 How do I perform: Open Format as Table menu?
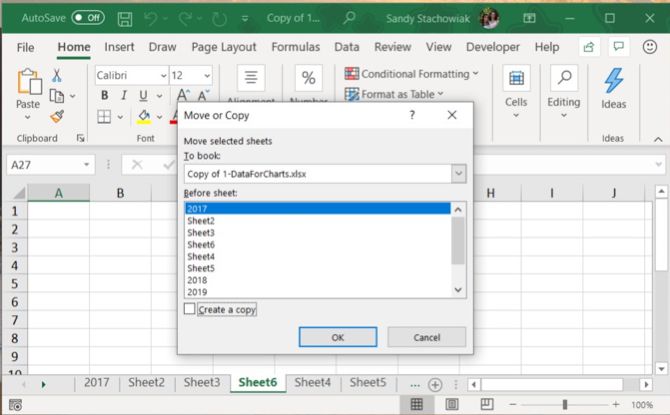coord(394,94)
